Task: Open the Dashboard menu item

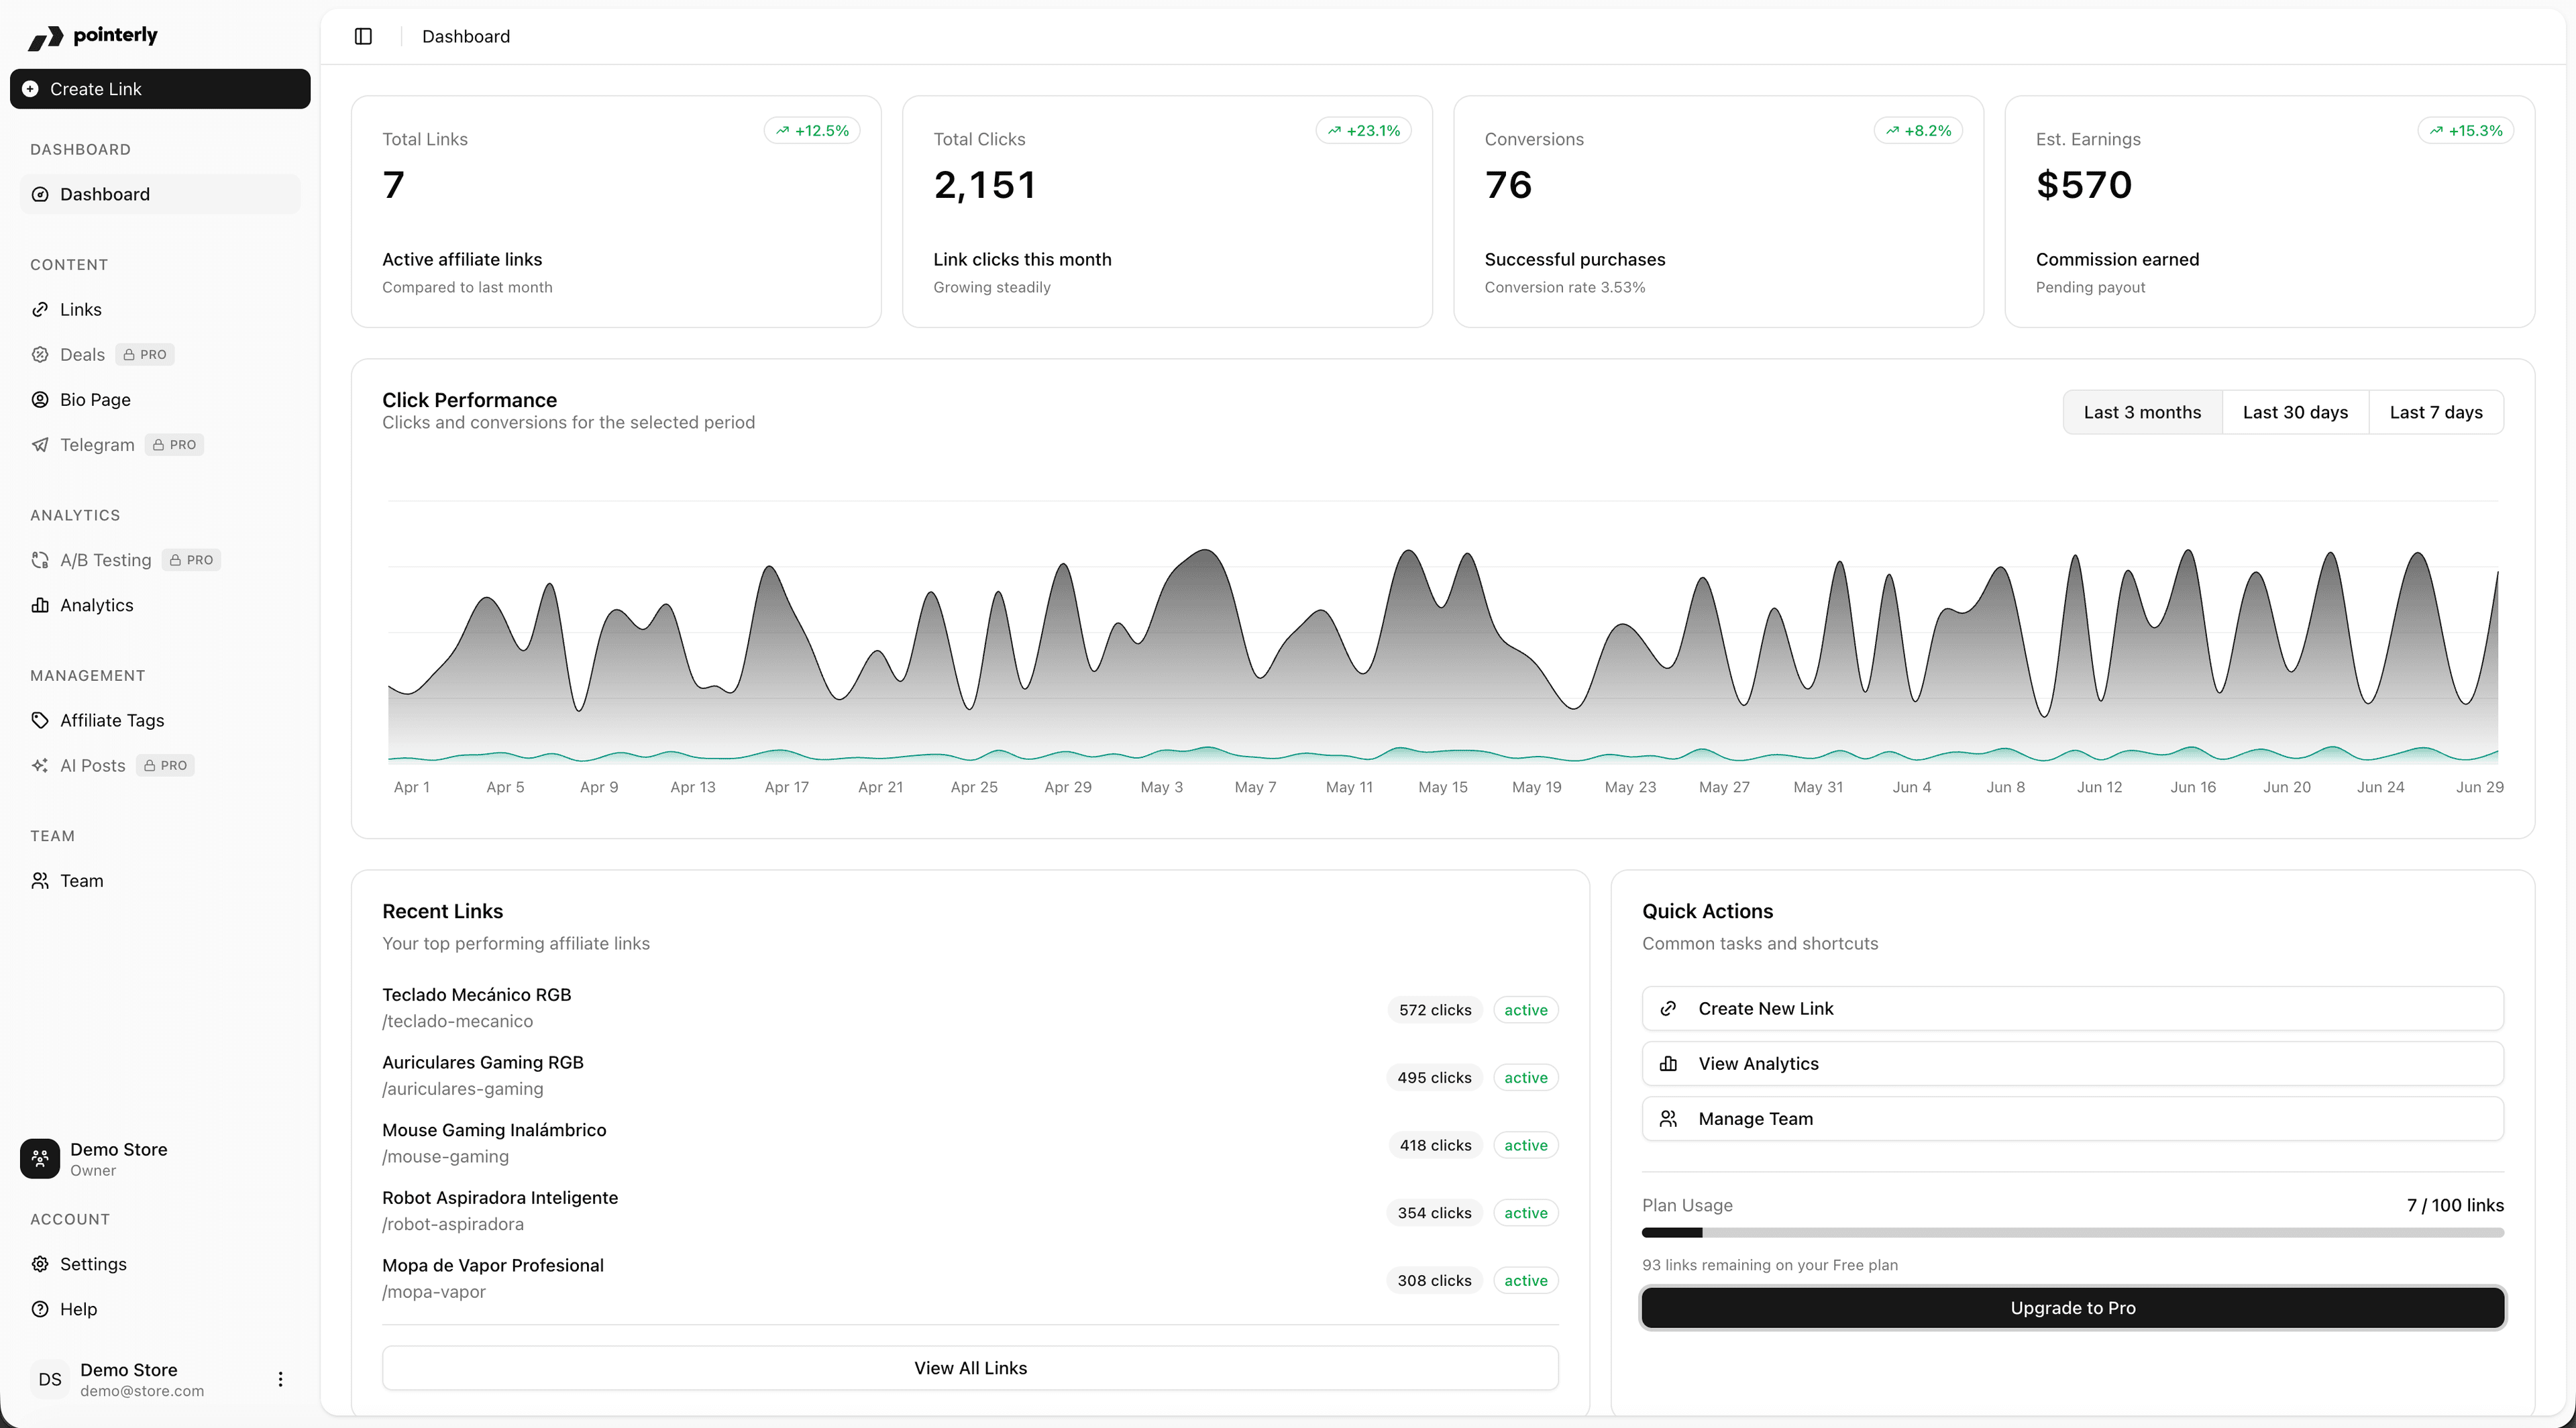Action: pos(105,194)
